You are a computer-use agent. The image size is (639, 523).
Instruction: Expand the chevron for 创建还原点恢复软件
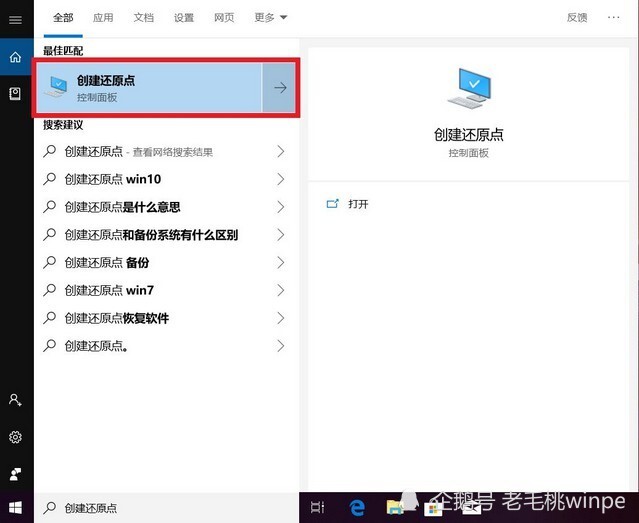pos(280,318)
